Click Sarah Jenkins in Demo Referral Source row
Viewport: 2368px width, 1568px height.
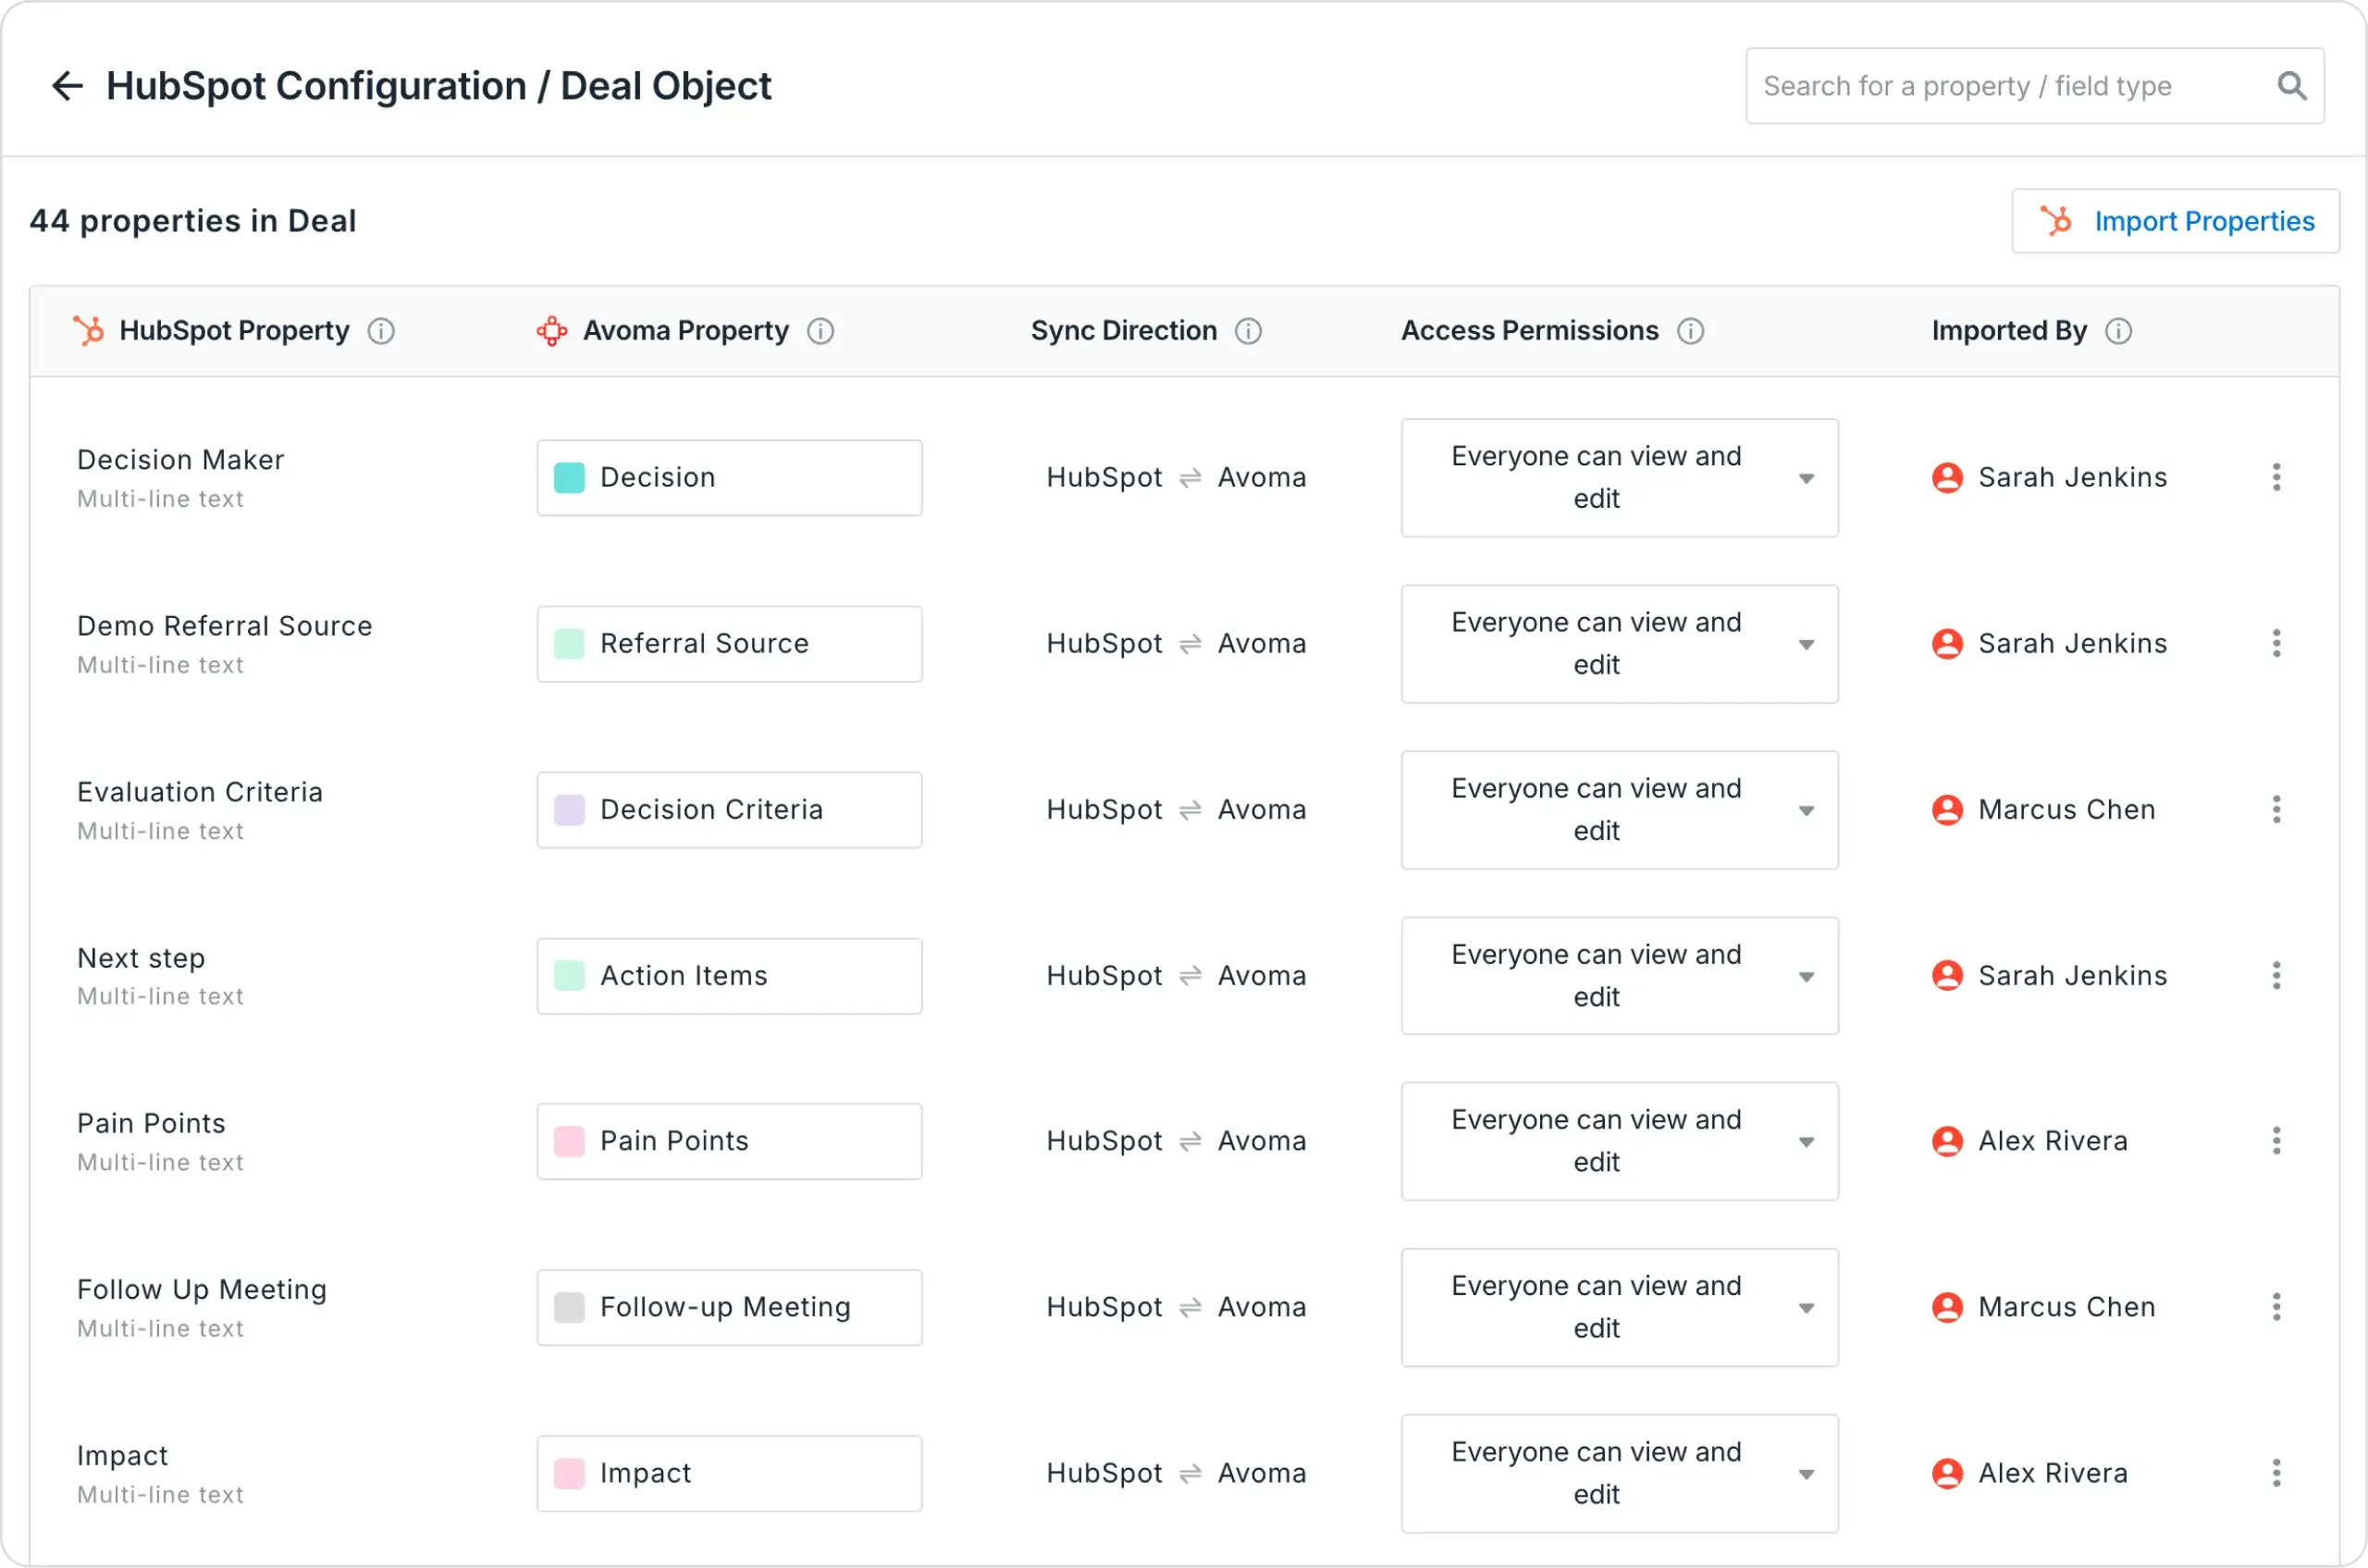[x=2072, y=643]
